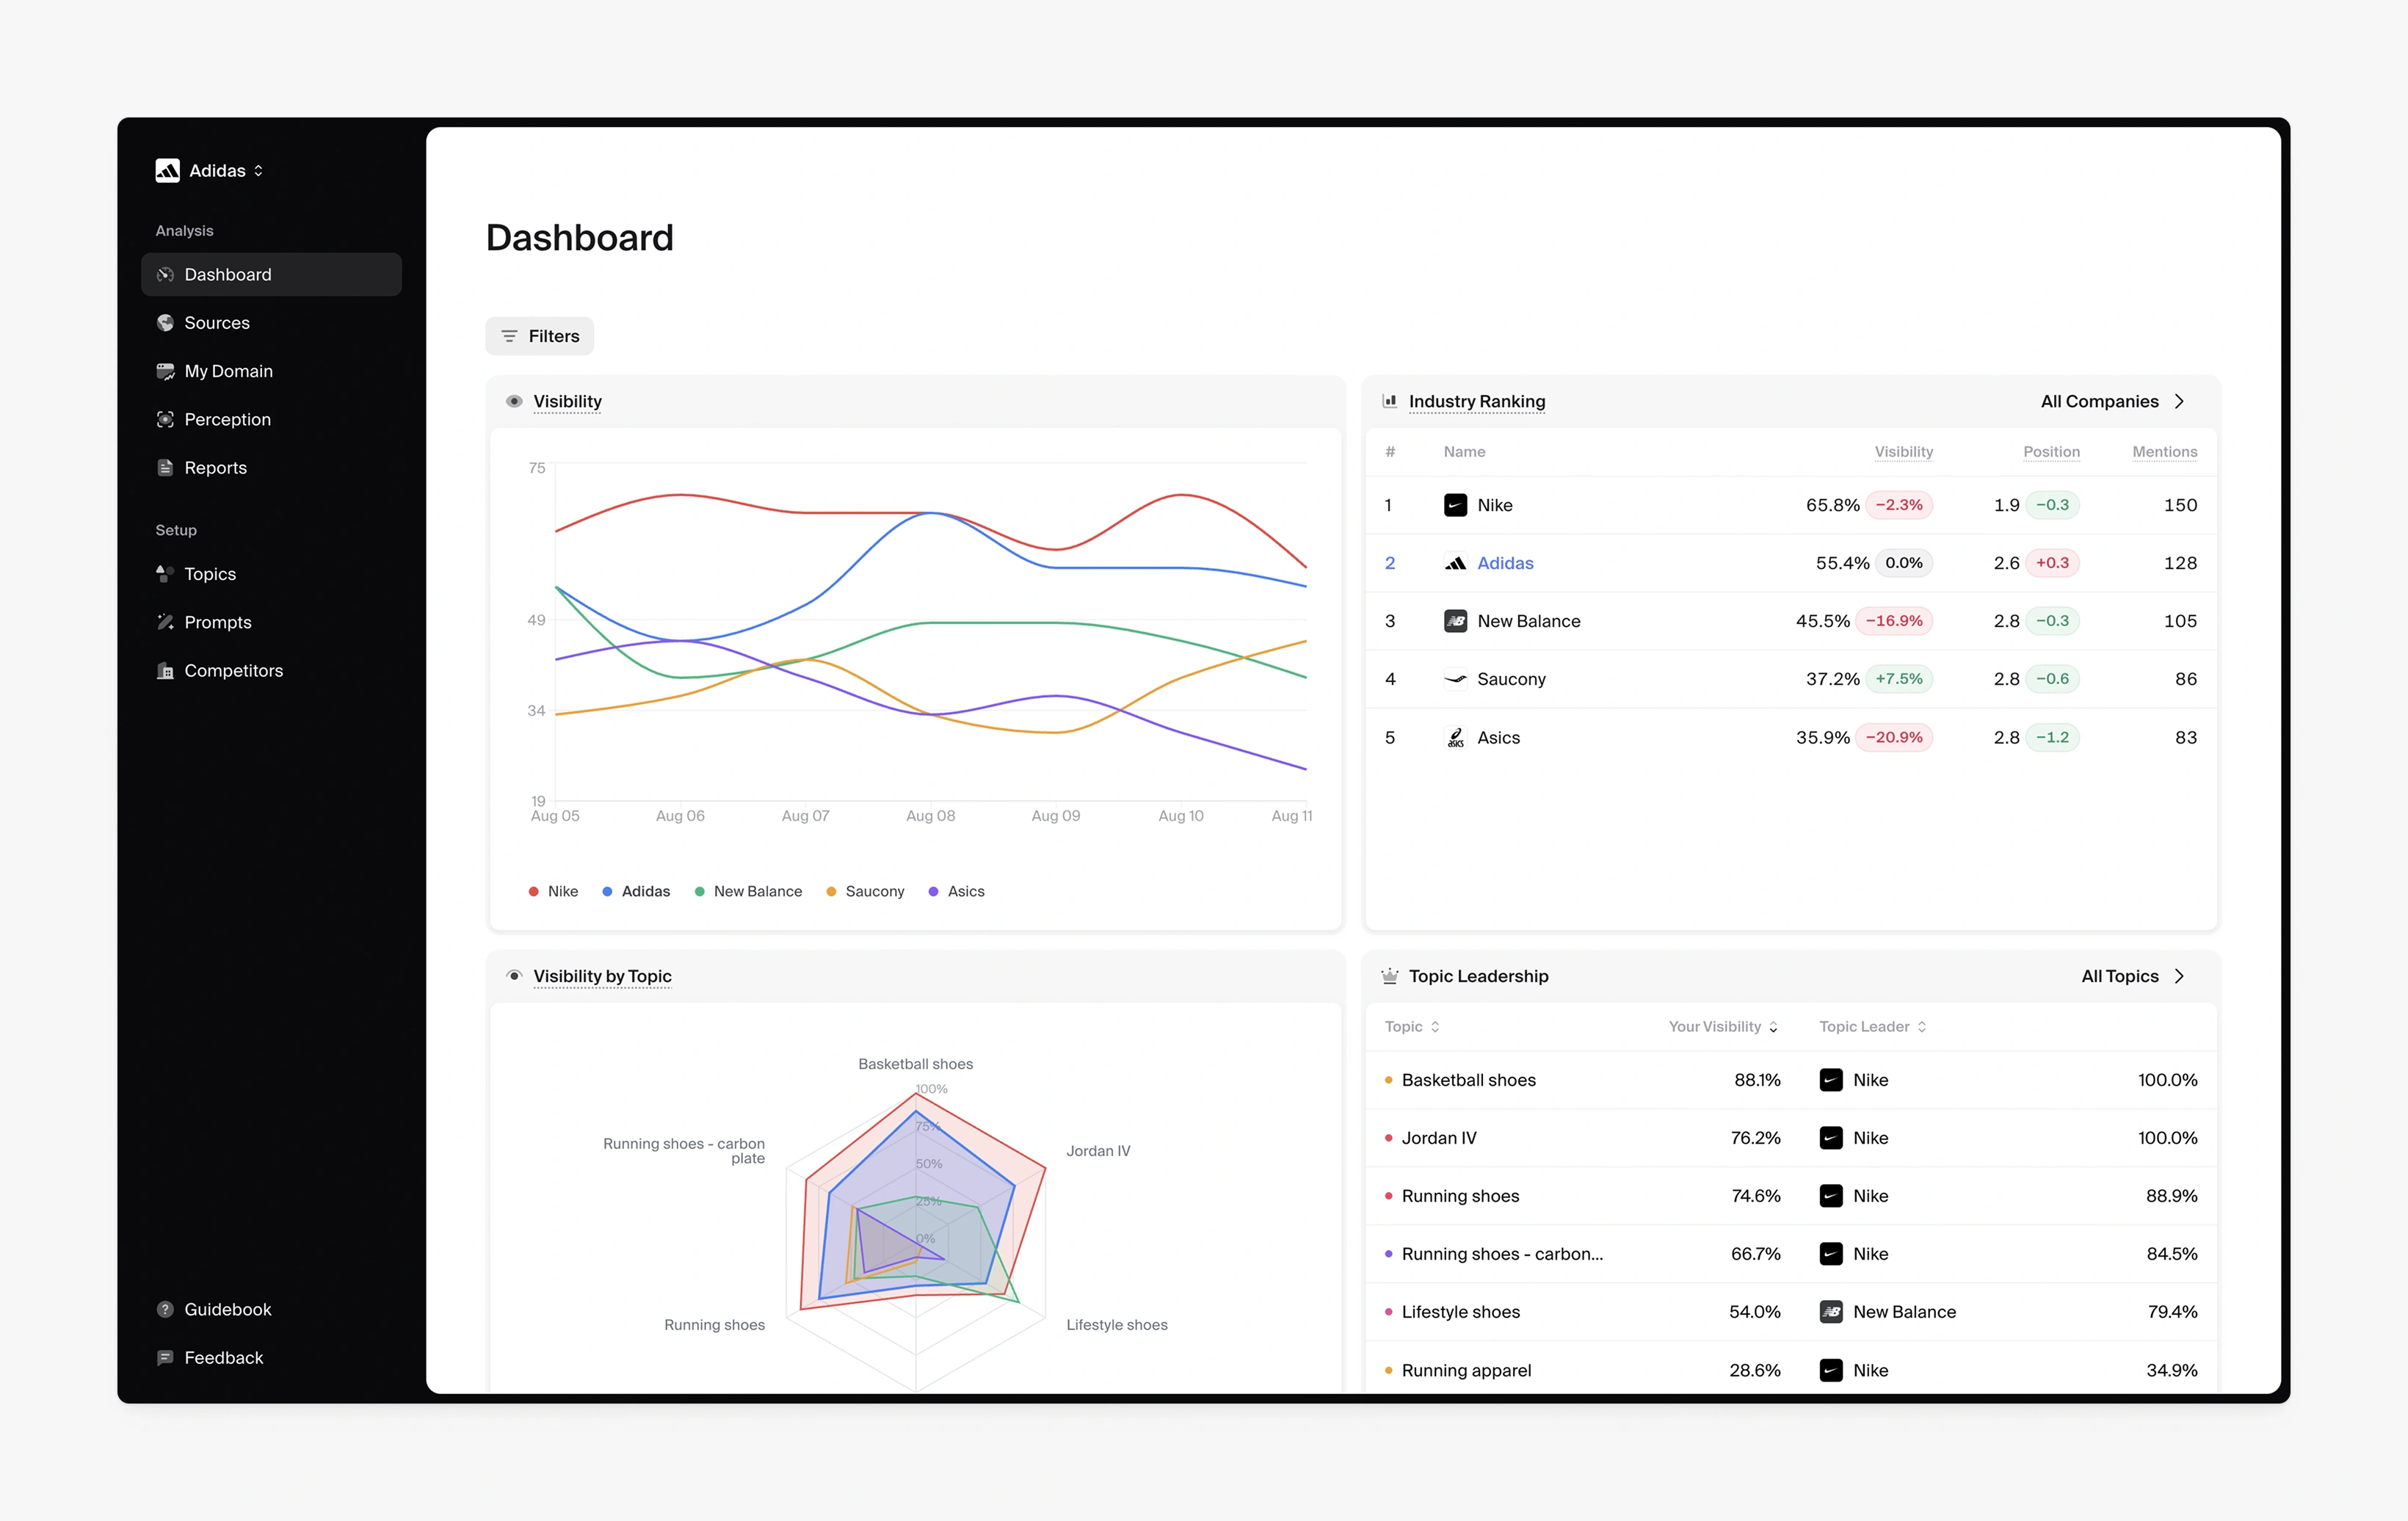This screenshot has height=1521, width=2408.
Task: Click the Sources globe icon
Action: click(165, 323)
